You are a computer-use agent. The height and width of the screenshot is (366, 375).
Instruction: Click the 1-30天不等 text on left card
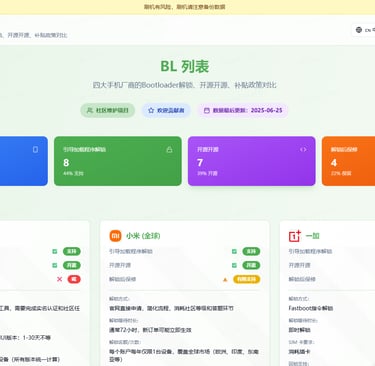[36, 338]
